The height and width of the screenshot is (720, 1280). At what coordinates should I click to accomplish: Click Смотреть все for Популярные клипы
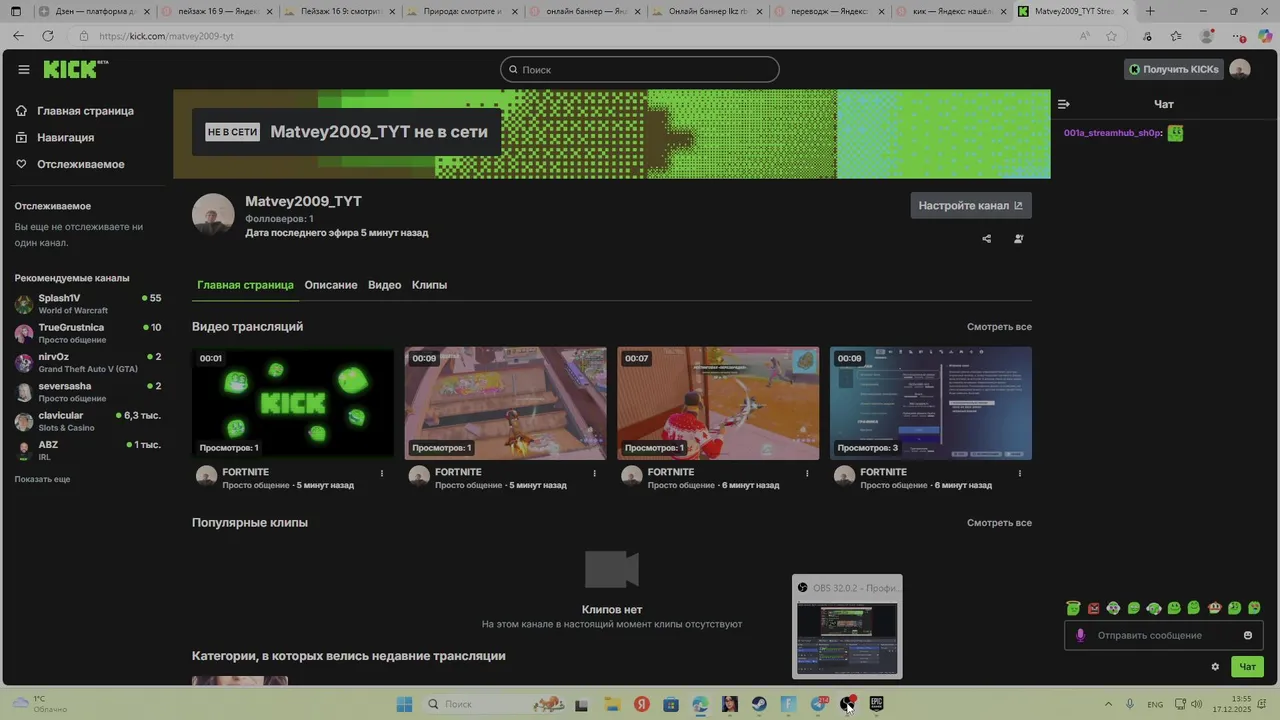point(999,523)
